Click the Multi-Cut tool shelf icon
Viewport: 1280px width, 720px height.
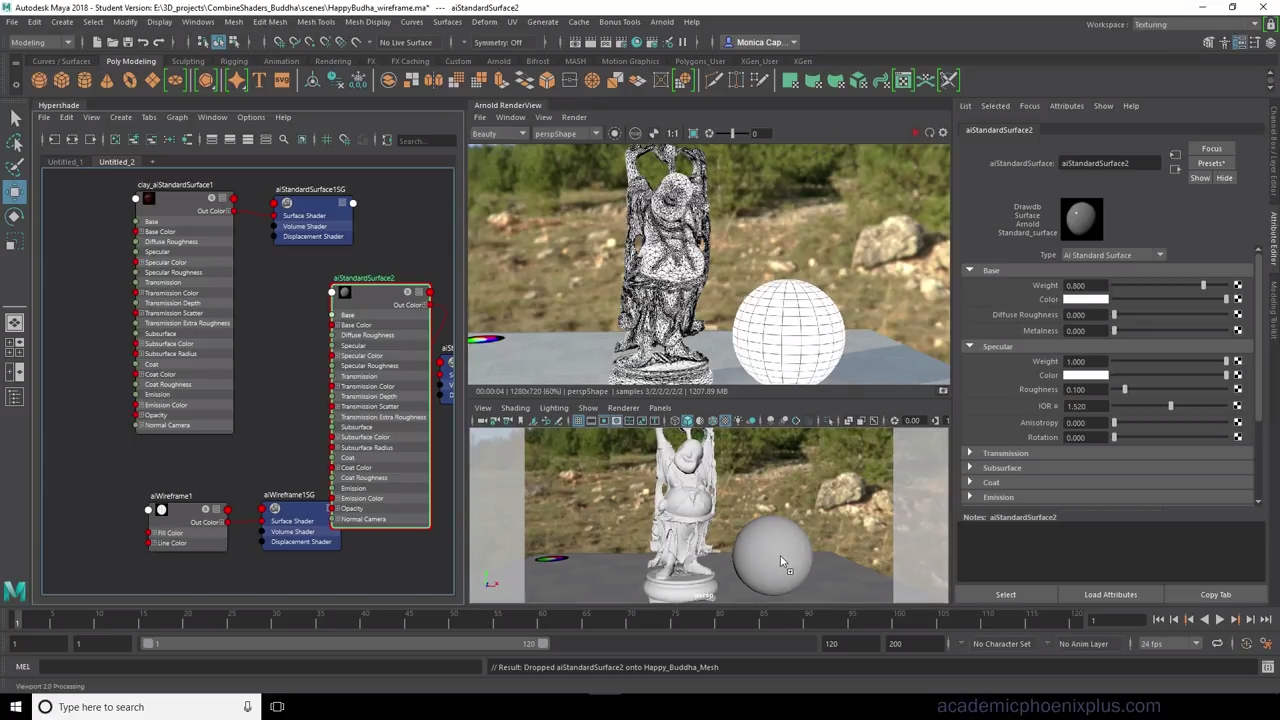[713, 81]
